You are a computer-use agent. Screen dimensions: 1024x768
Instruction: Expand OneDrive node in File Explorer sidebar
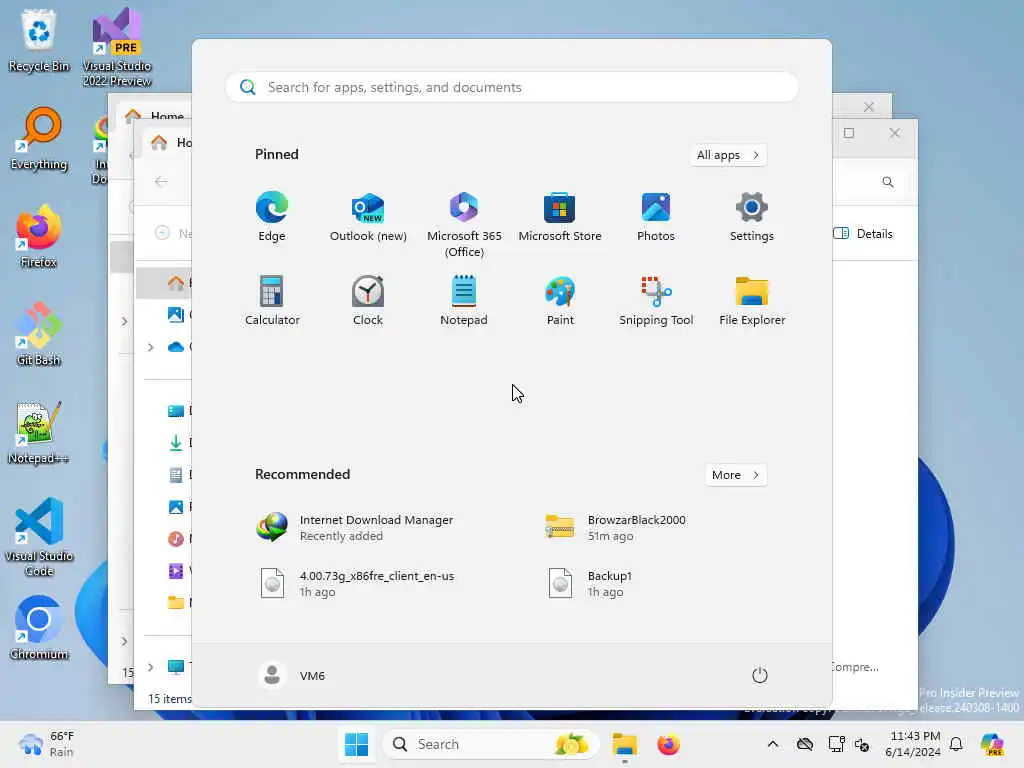click(151, 347)
